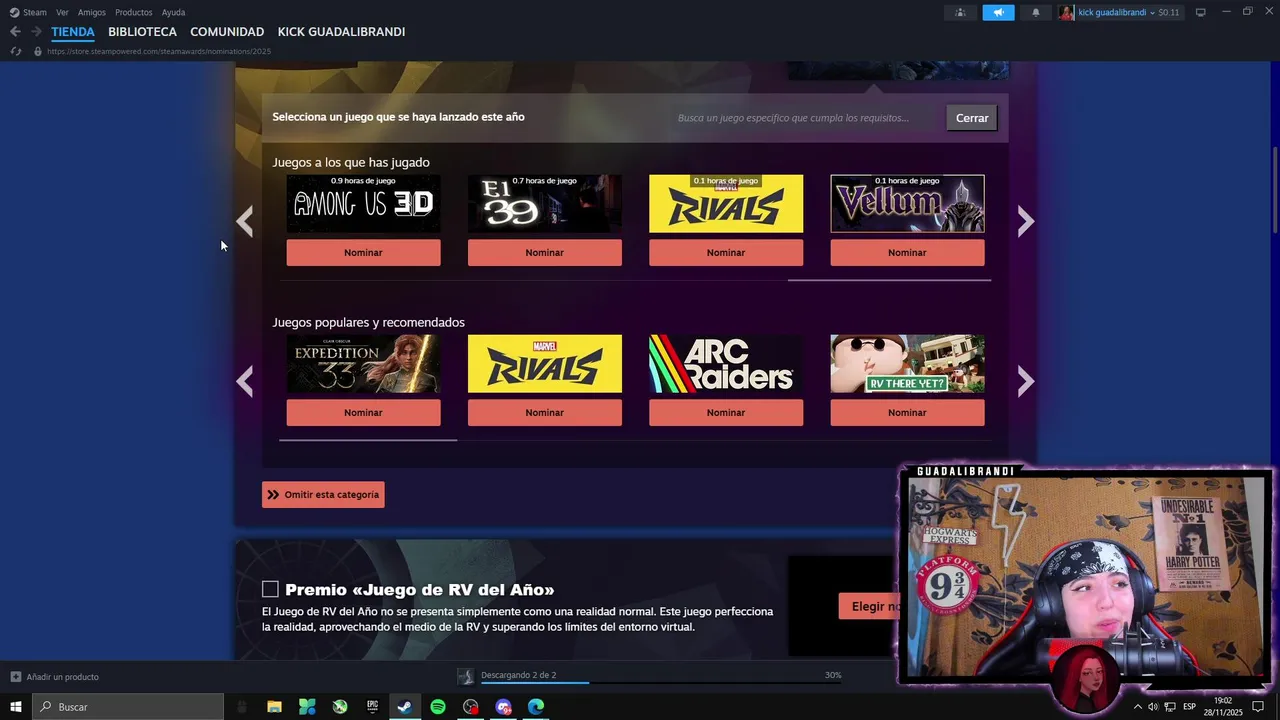Click the $0.11 wallet balance
Image resolution: width=1280 pixels, height=720 pixels.
point(1169,13)
